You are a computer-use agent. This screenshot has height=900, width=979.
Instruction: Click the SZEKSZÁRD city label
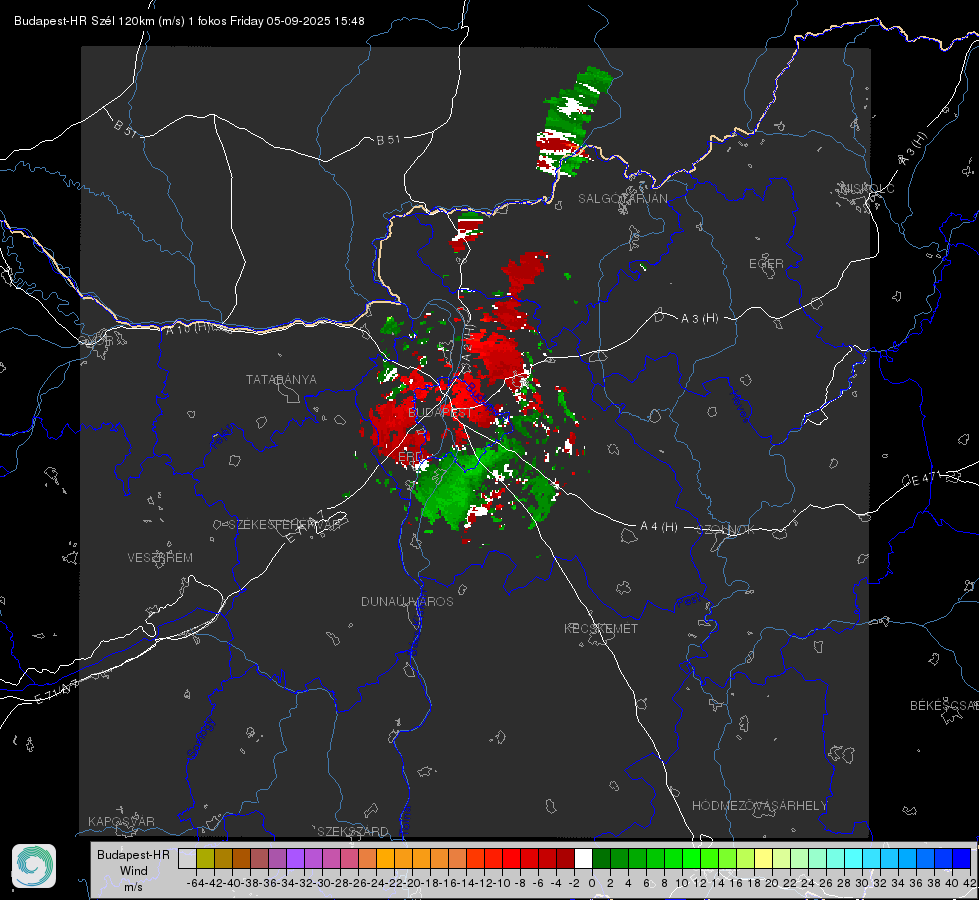pos(353,831)
